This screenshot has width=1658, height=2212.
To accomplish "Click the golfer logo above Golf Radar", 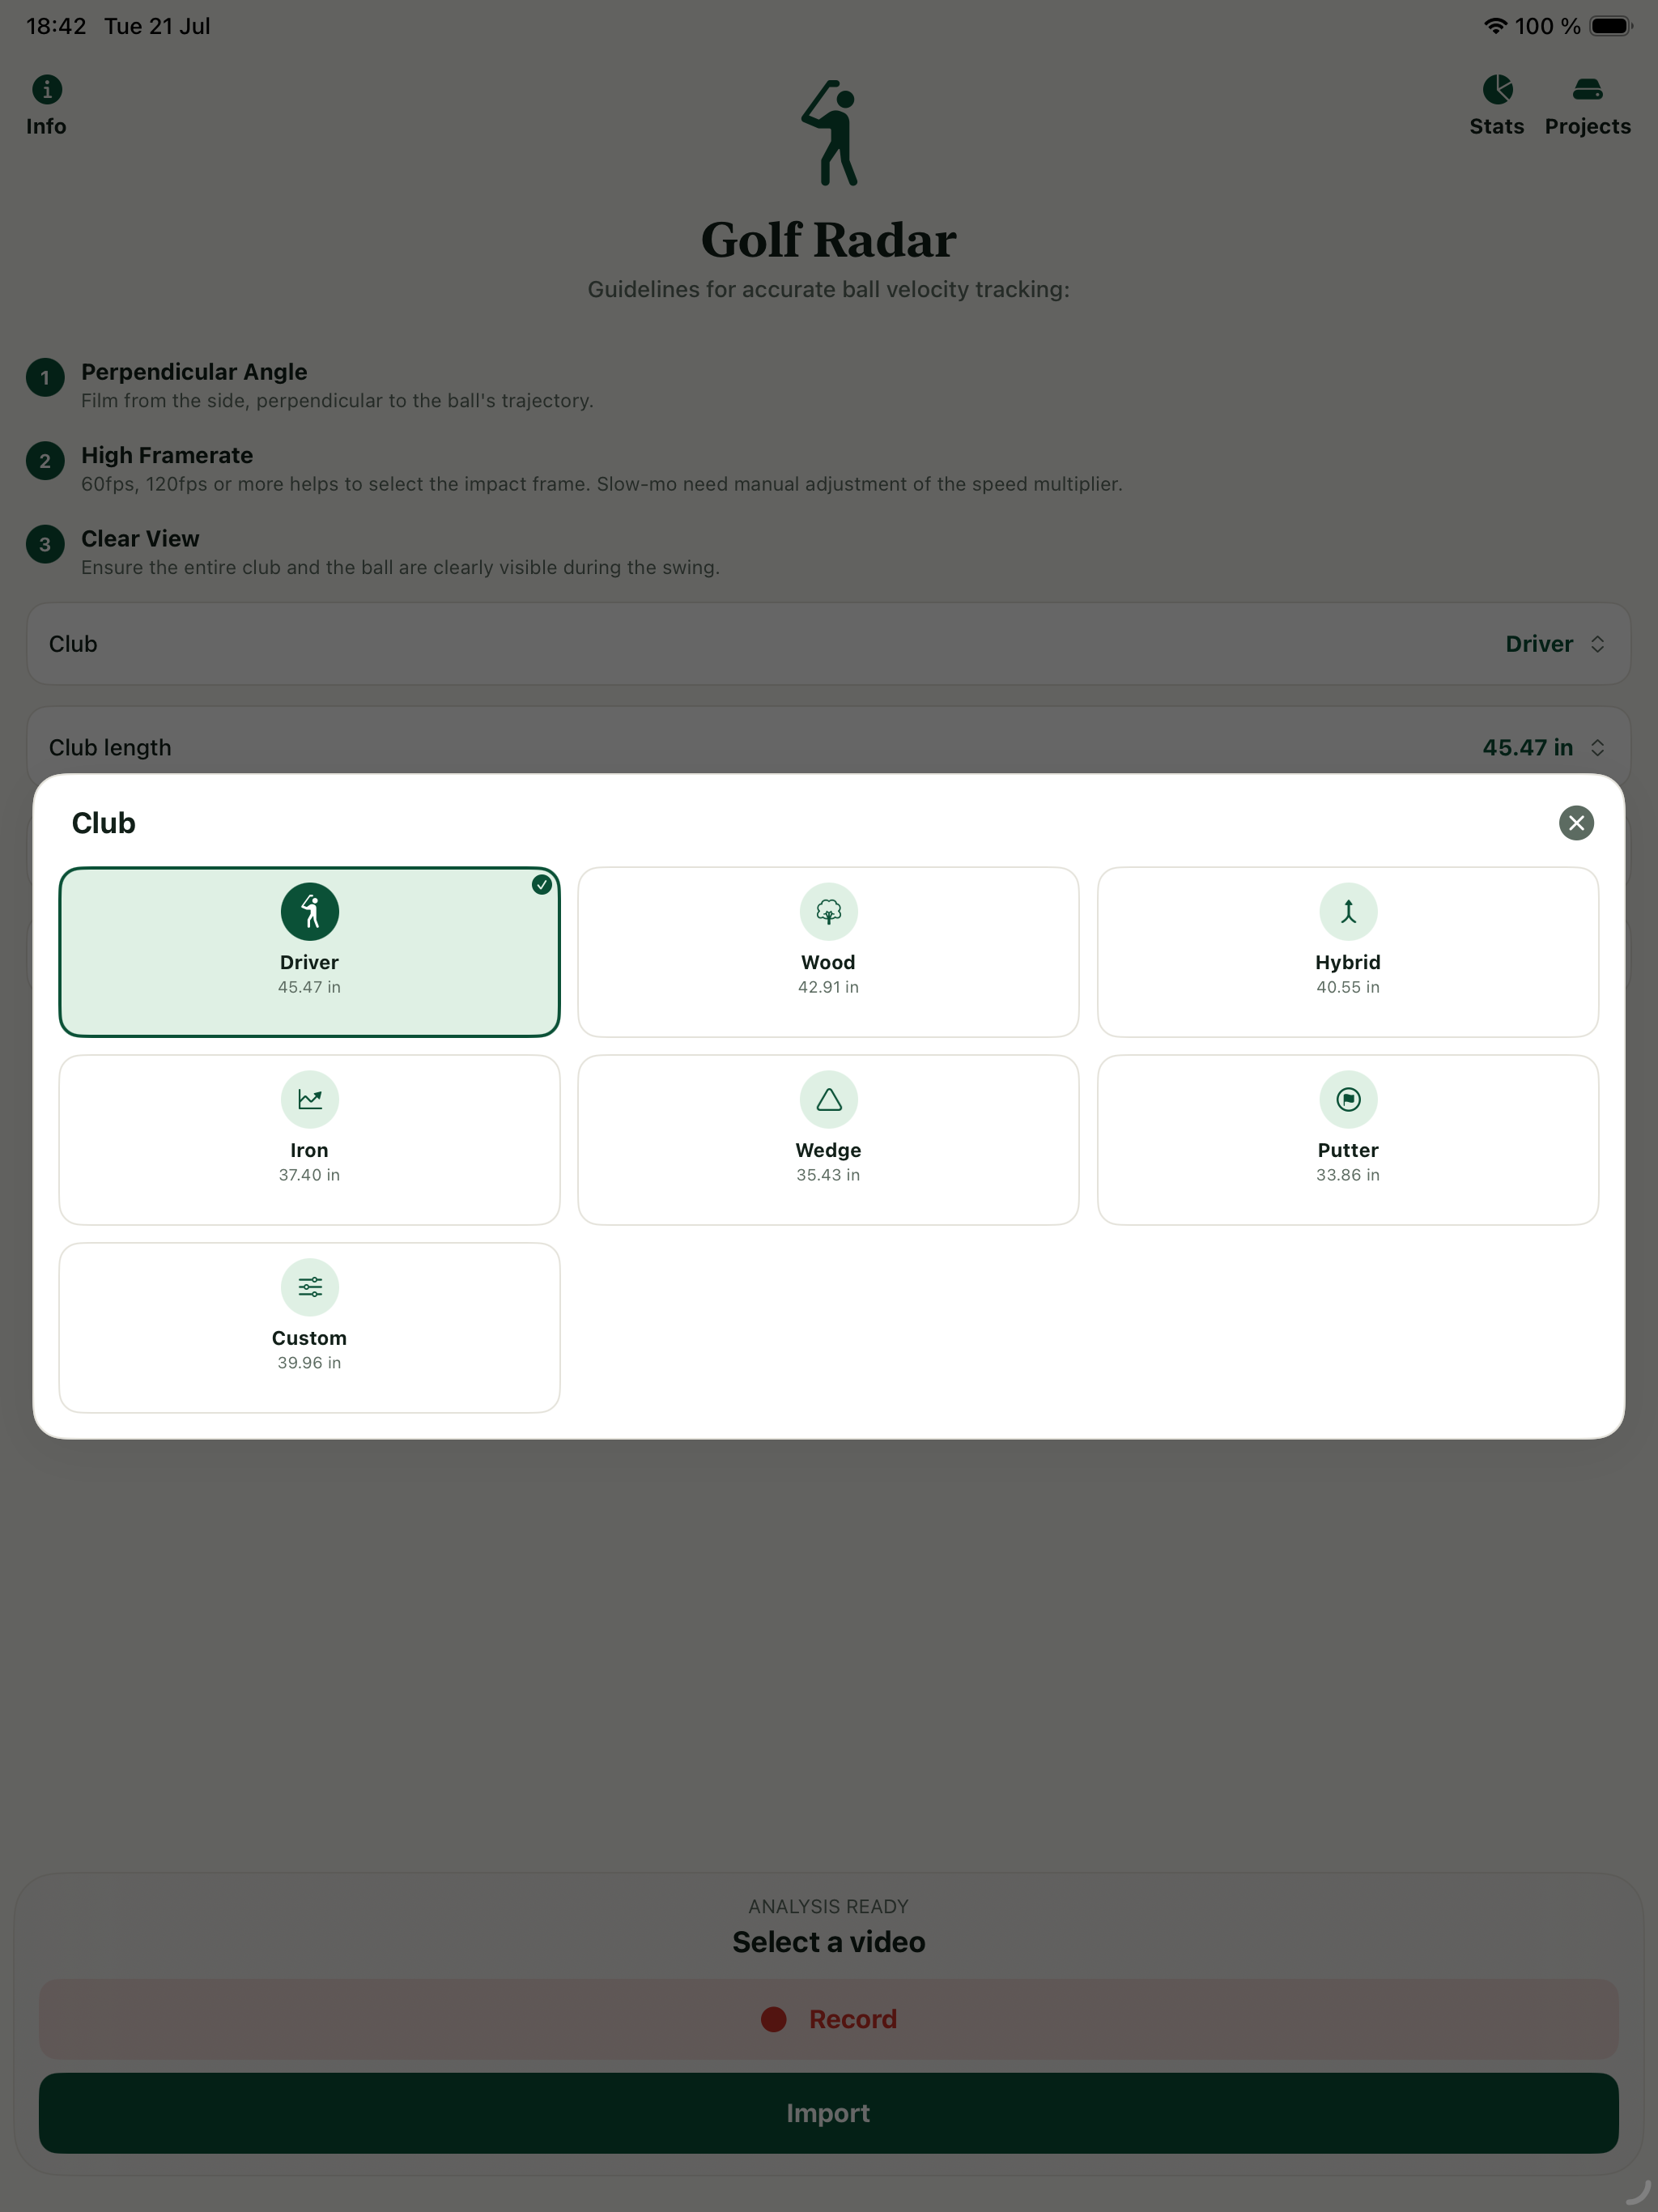I will (830, 133).
